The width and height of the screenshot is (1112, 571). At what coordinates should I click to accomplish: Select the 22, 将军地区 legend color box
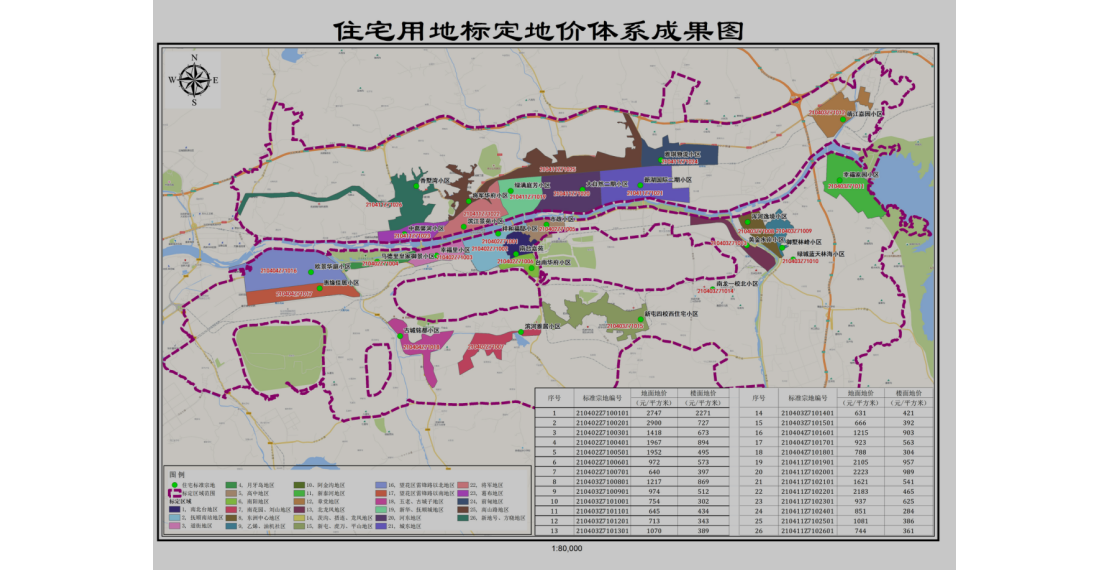pyautogui.click(x=461, y=484)
